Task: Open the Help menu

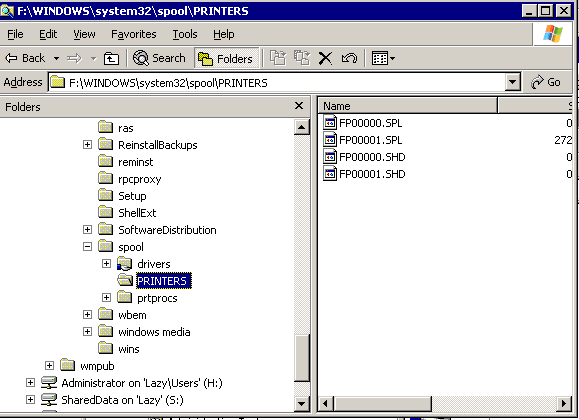Action: (x=224, y=34)
